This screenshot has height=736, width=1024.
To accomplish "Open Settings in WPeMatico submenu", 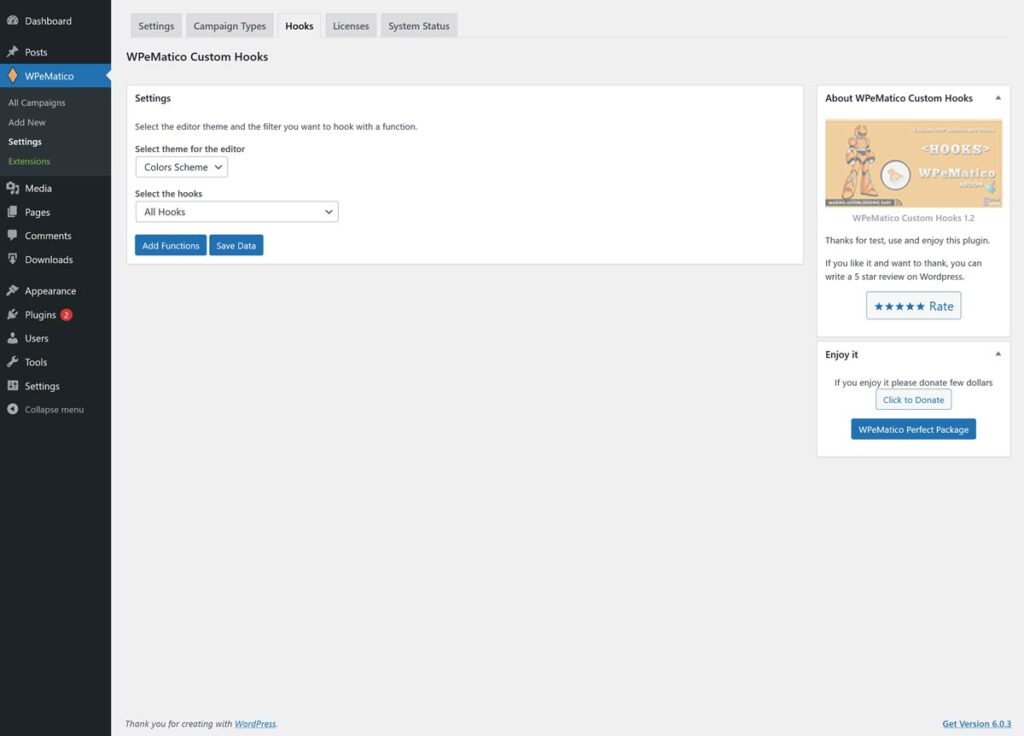I will [25, 142].
